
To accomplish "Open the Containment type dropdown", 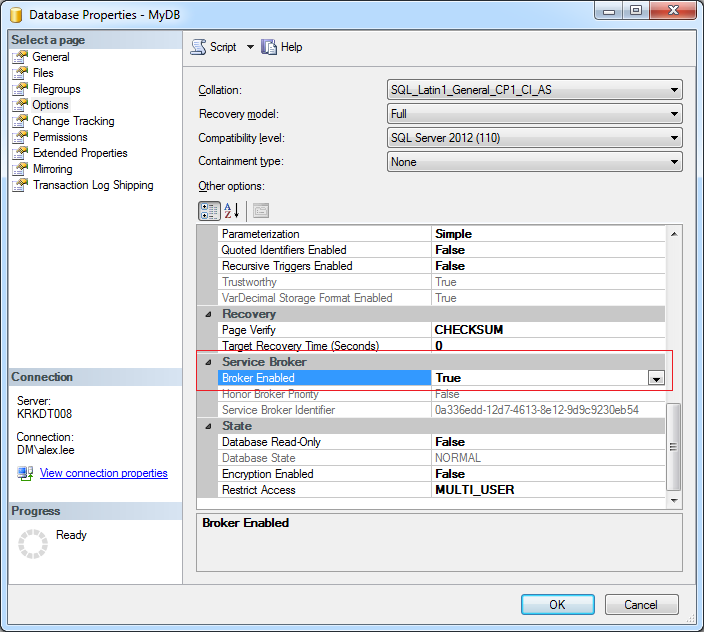I will pyautogui.click(x=534, y=162).
